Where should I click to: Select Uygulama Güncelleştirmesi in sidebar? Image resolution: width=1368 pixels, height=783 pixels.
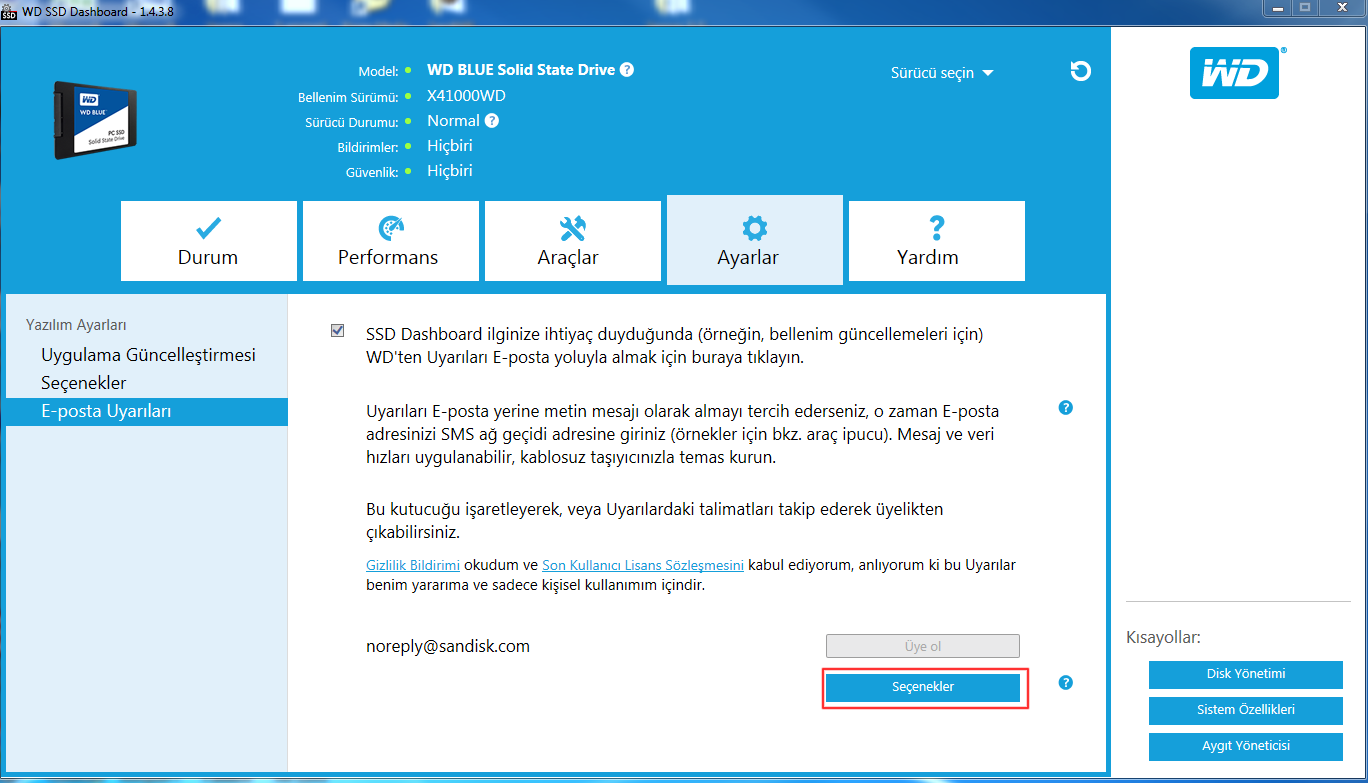point(147,355)
